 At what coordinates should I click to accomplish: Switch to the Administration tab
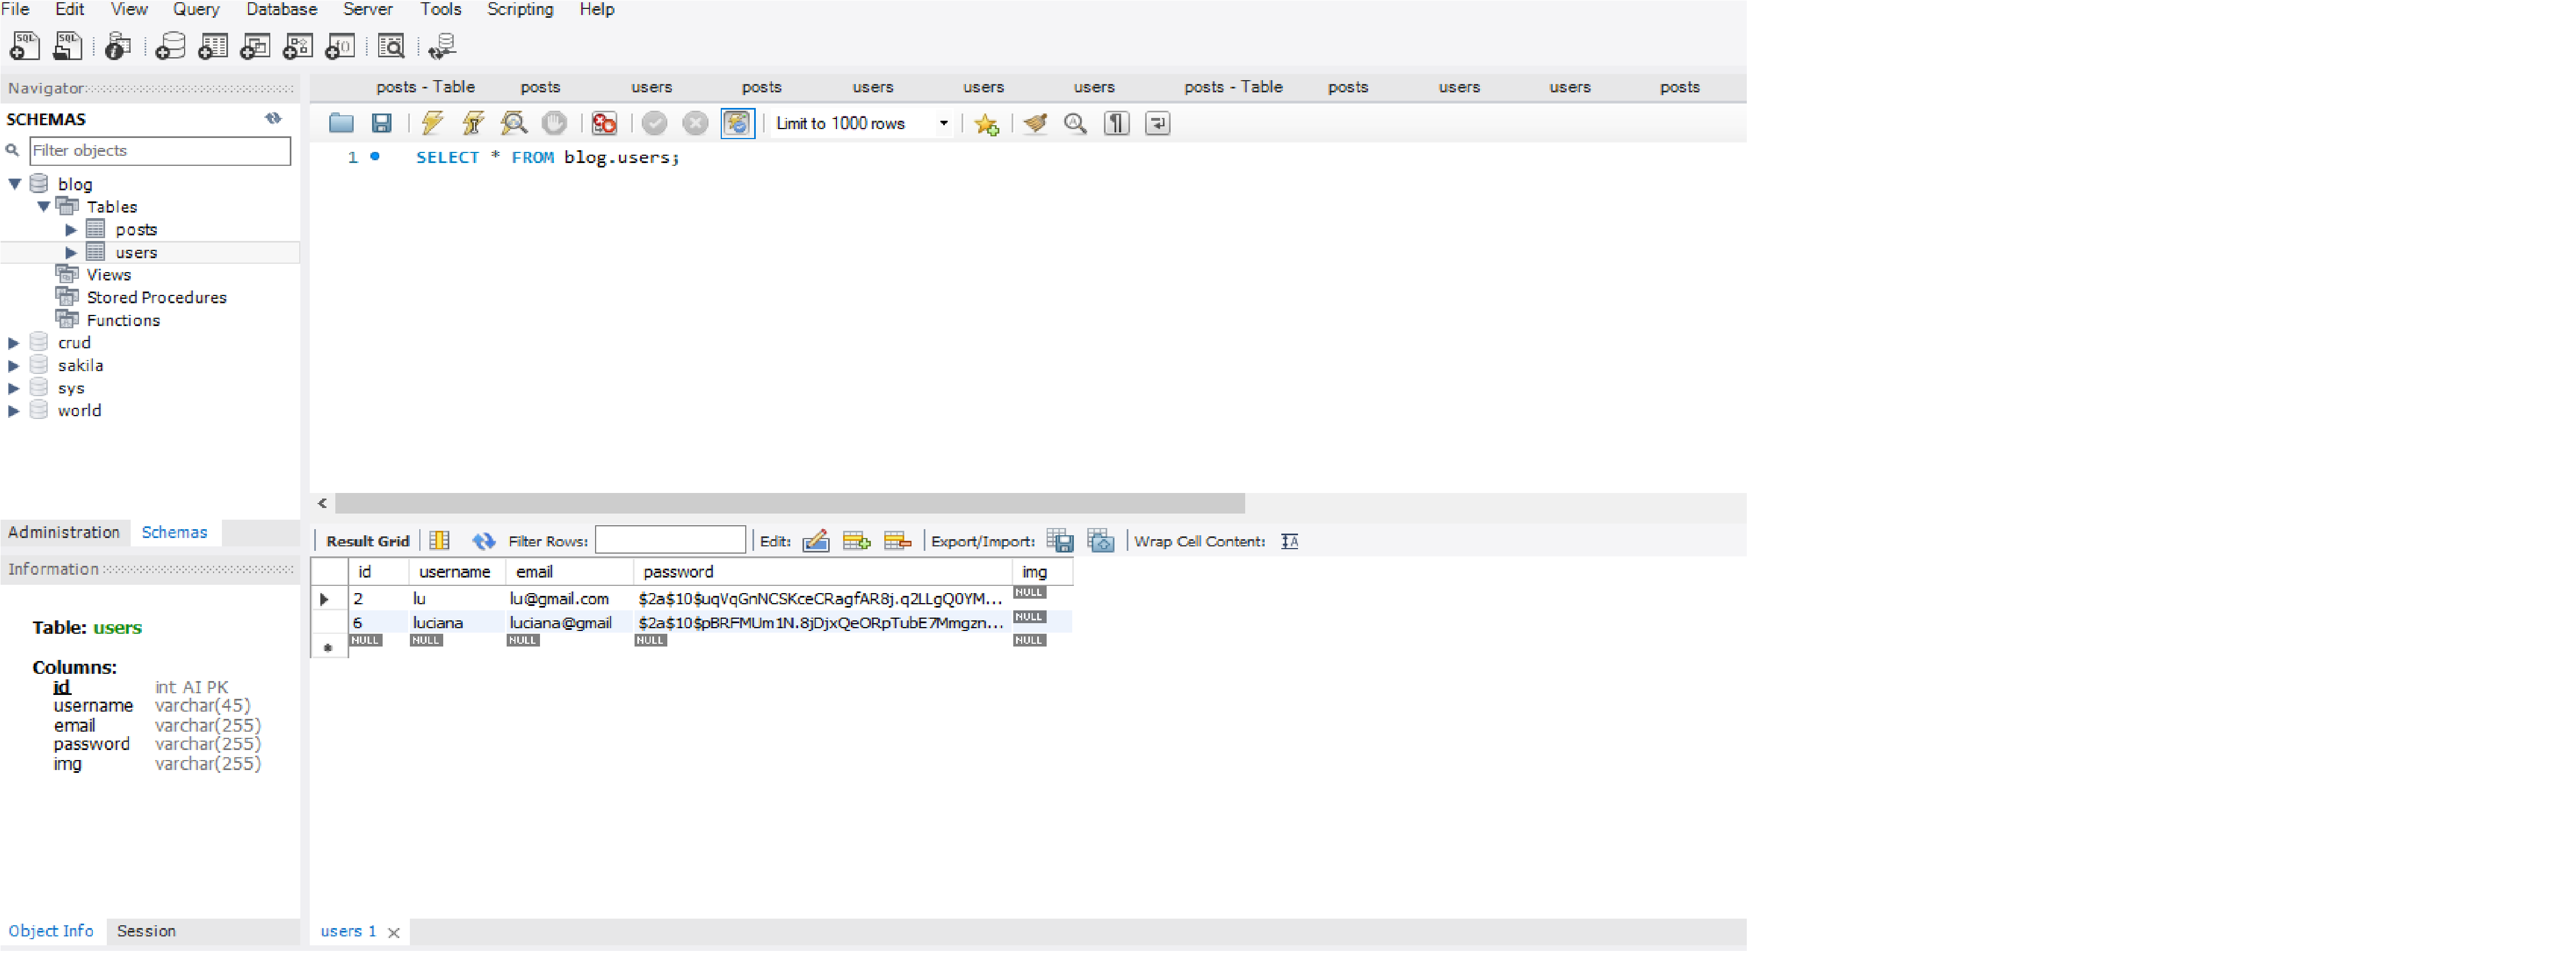tap(64, 532)
